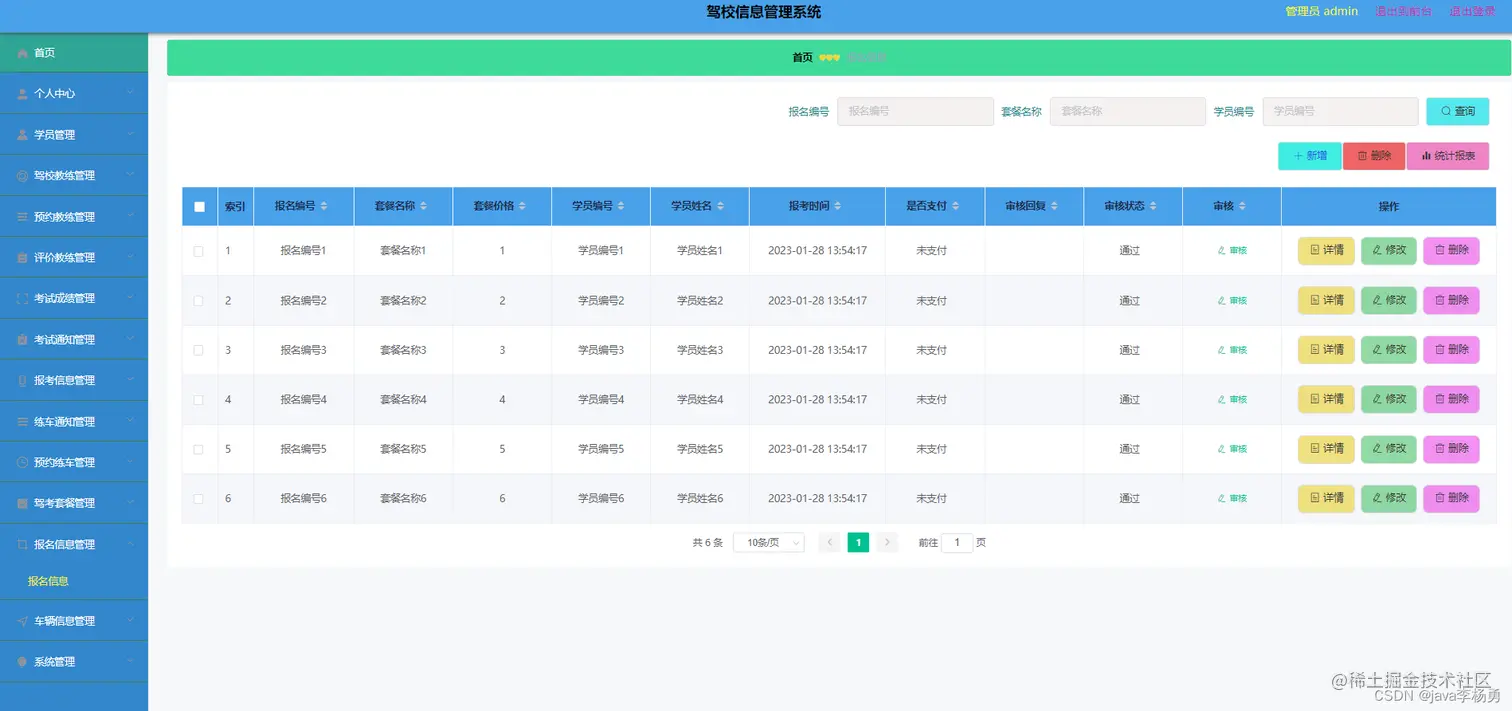Click the person icon beside 个人中心
This screenshot has width=1512, height=711.
(x=22, y=94)
